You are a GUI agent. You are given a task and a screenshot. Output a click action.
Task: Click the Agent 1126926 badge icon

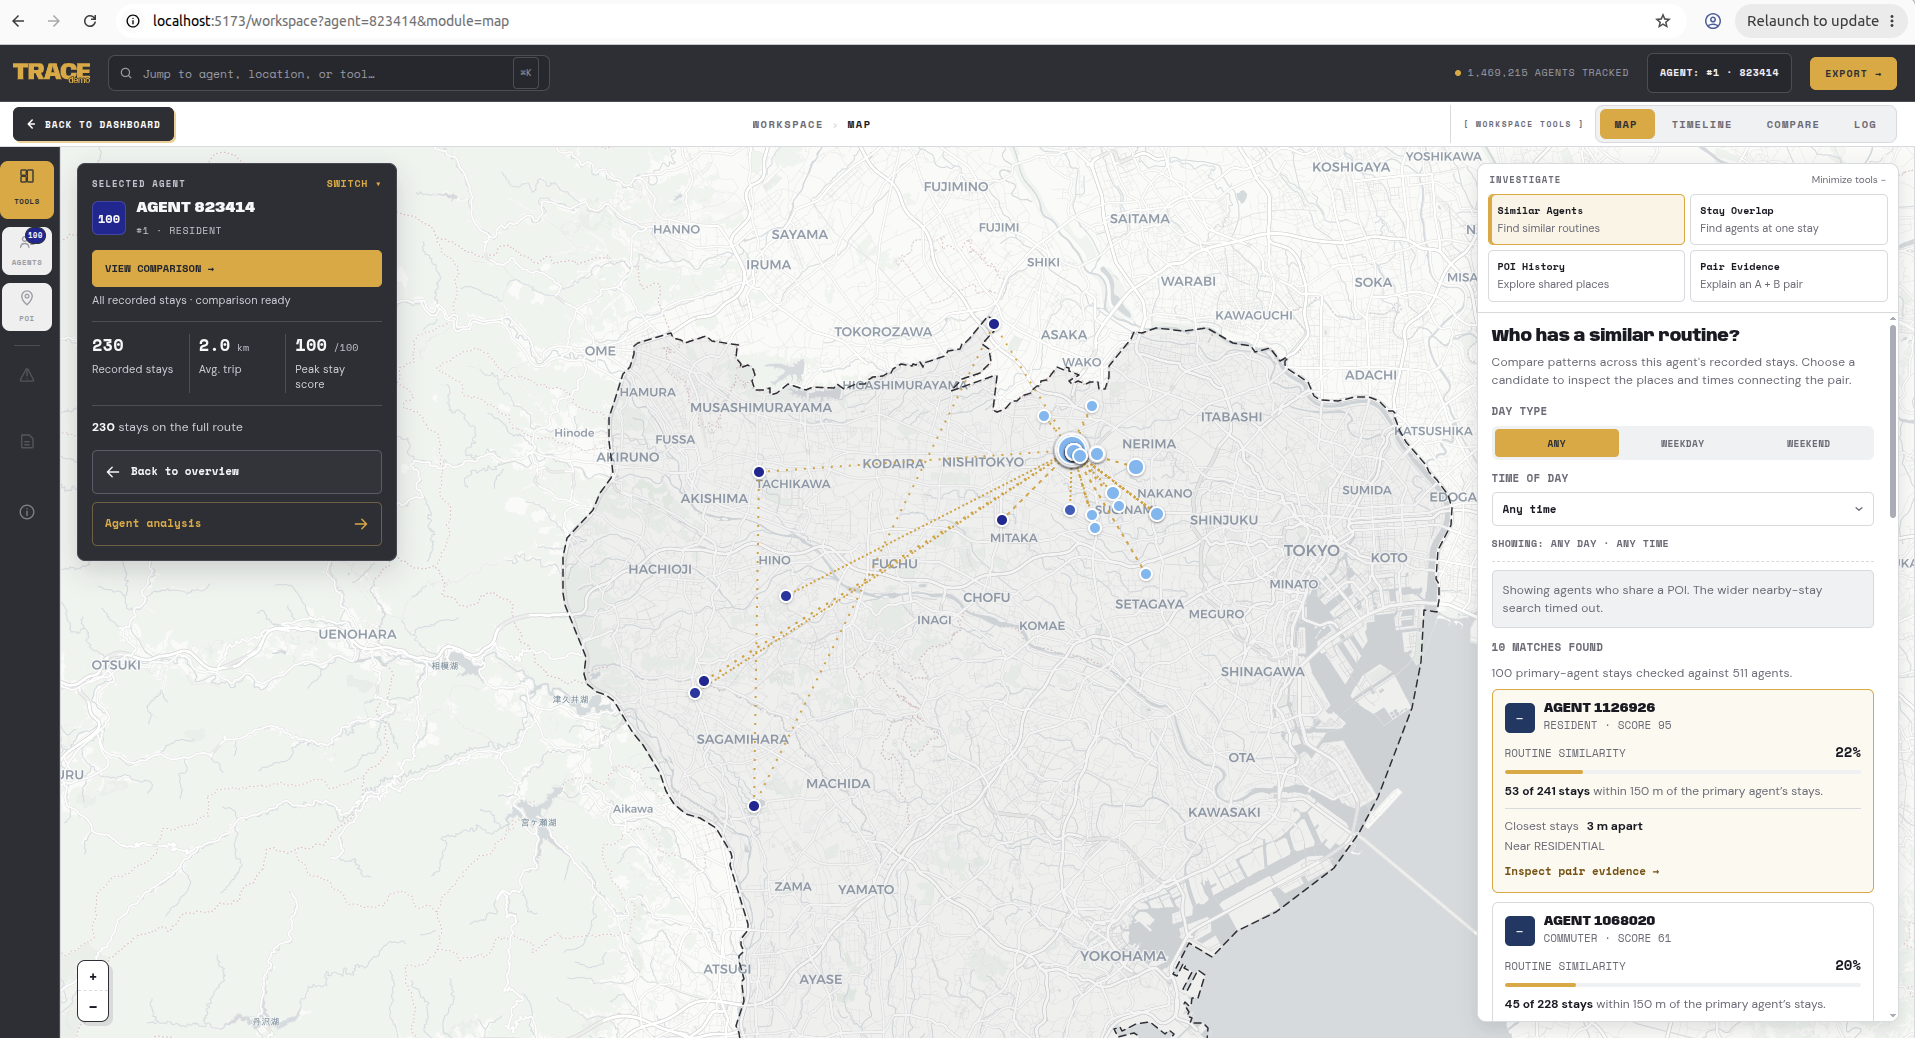pyautogui.click(x=1520, y=717)
